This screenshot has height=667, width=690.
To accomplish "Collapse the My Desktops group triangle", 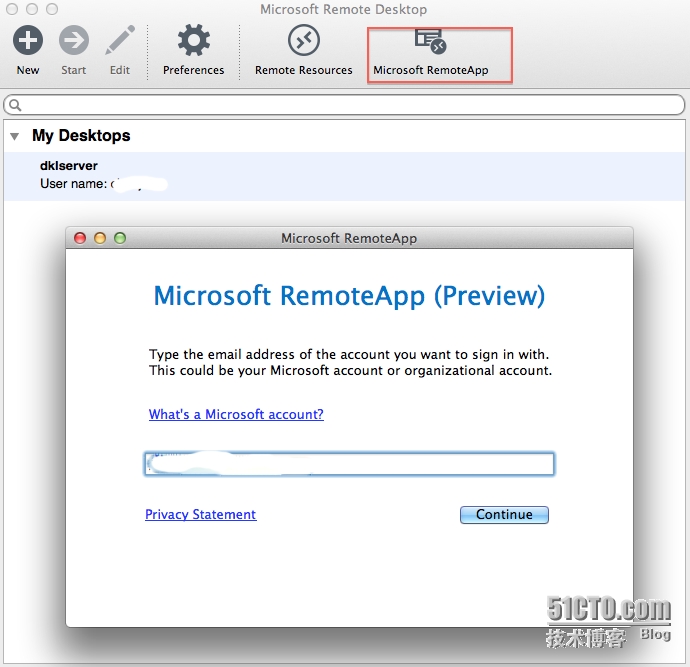I will (x=15, y=136).
